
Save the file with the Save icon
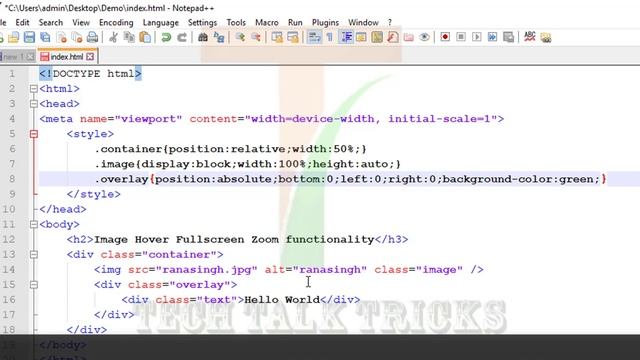(x=29, y=38)
